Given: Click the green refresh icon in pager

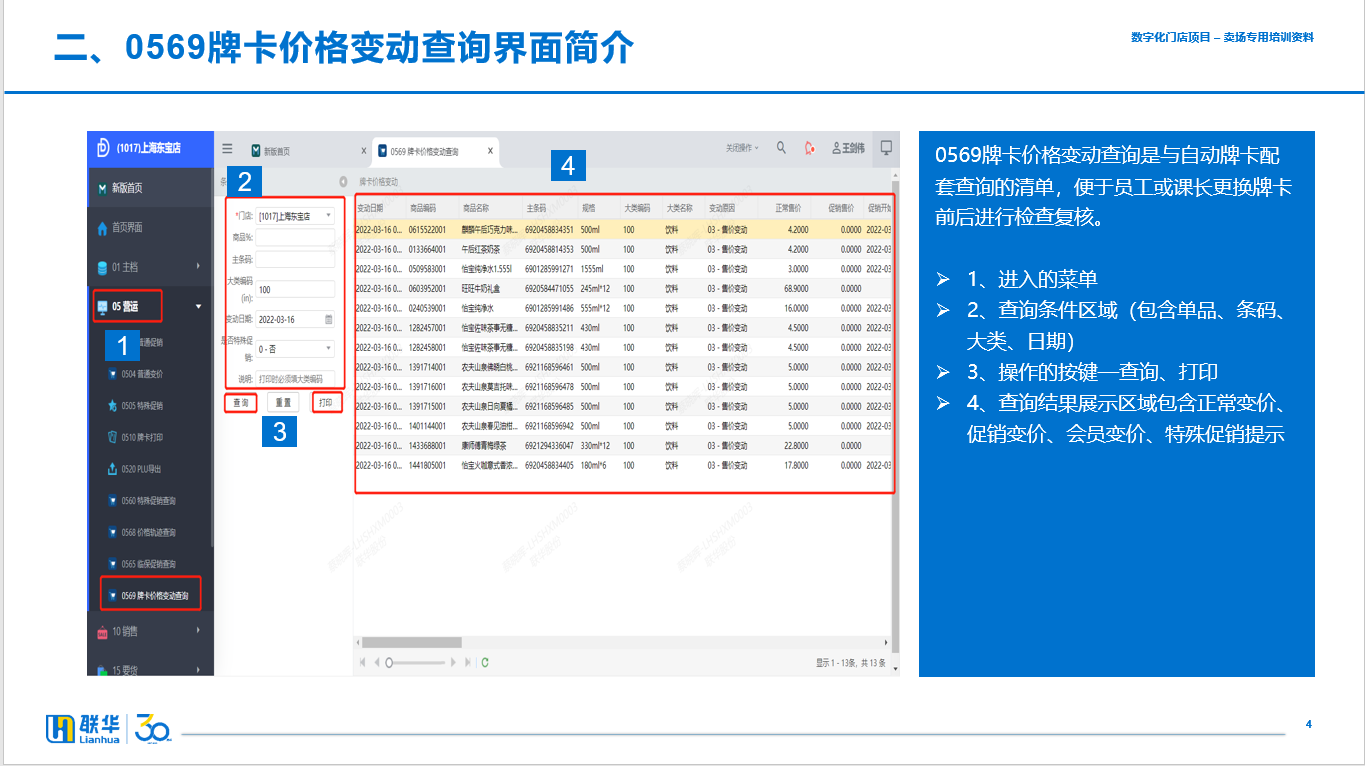Looking at the screenshot, I should [x=485, y=662].
